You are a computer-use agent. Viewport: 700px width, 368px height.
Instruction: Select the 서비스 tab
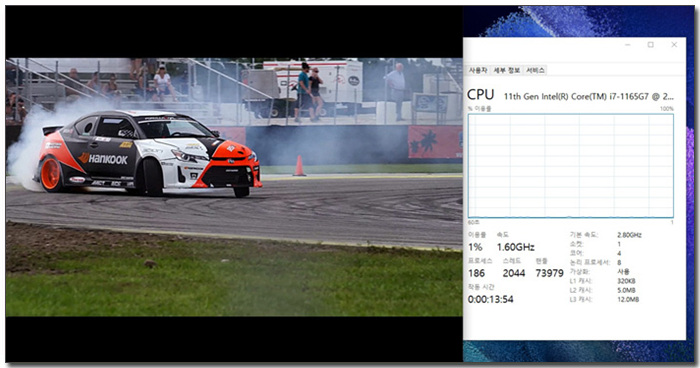[535, 71]
